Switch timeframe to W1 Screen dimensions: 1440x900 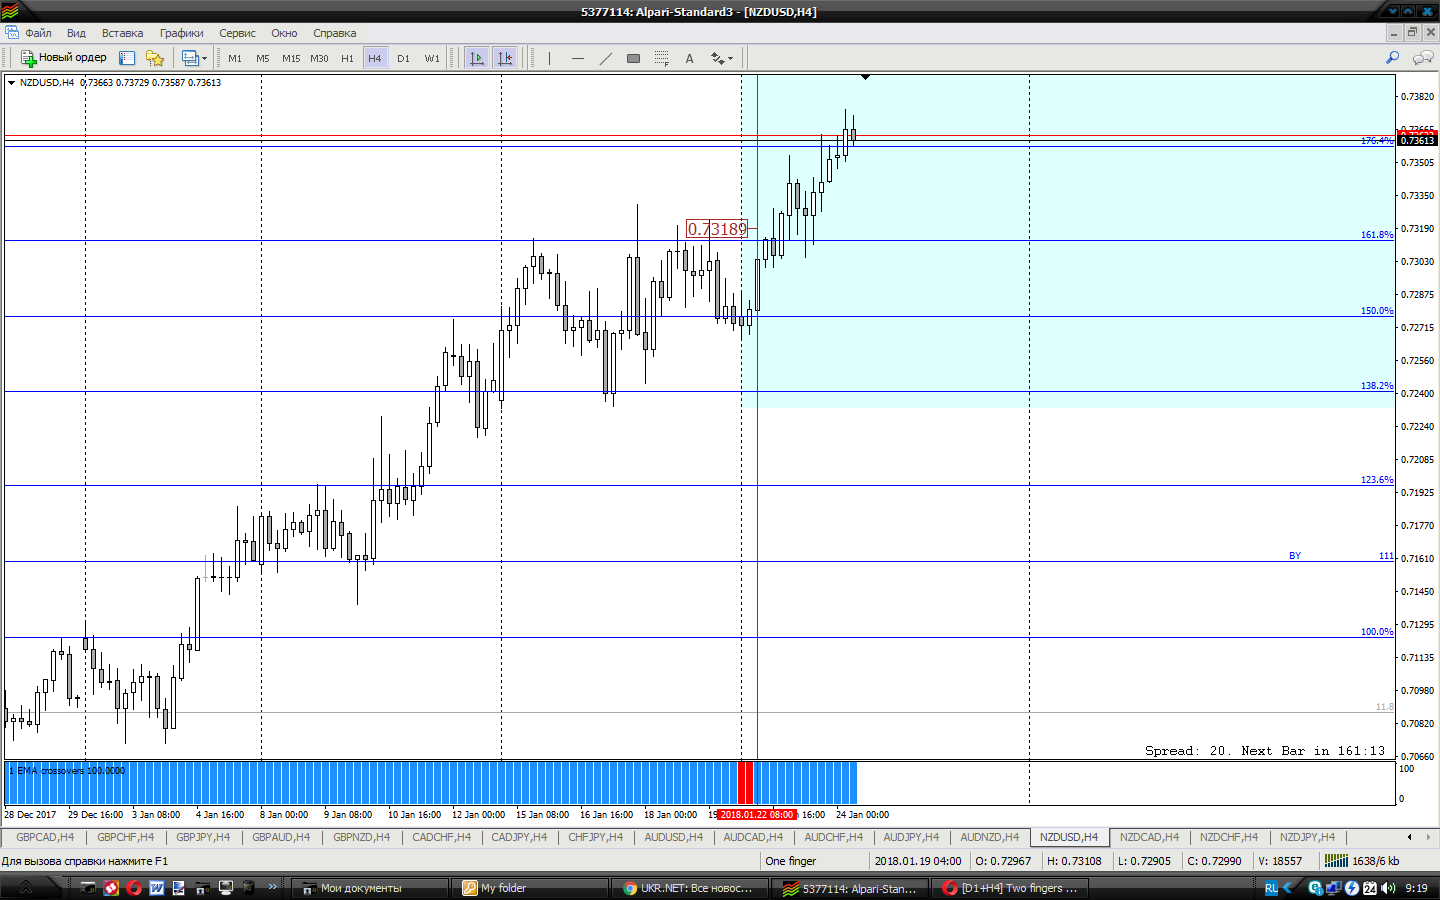pos(432,58)
